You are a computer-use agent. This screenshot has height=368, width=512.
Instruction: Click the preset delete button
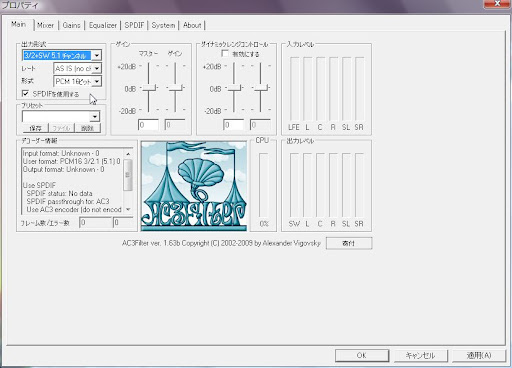[88, 128]
